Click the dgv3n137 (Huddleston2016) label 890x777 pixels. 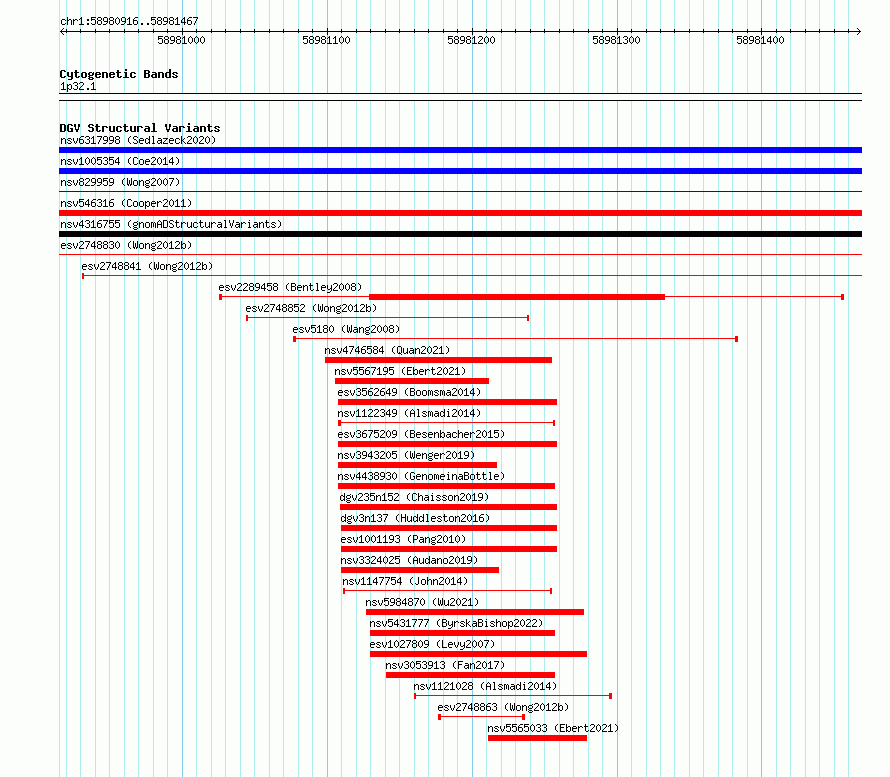pyautogui.click(x=415, y=518)
